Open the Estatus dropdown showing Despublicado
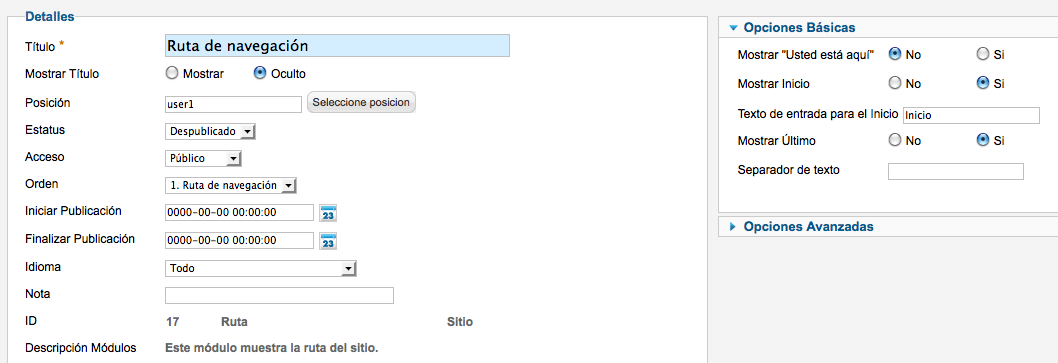The width and height of the screenshot is (1058, 363). click(211, 132)
